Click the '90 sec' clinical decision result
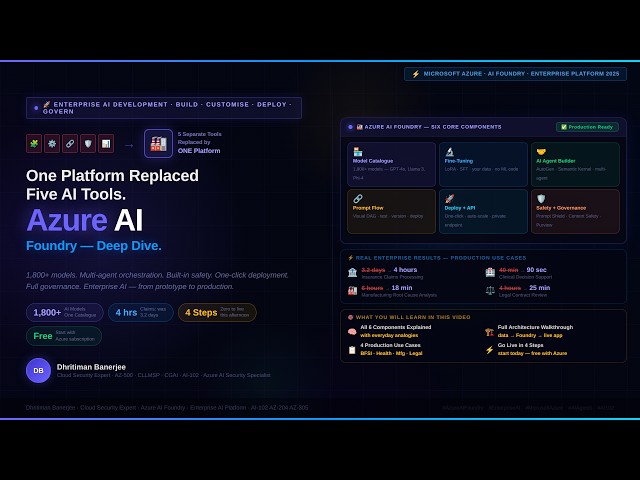The height and width of the screenshot is (480, 640). (x=536, y=270)
